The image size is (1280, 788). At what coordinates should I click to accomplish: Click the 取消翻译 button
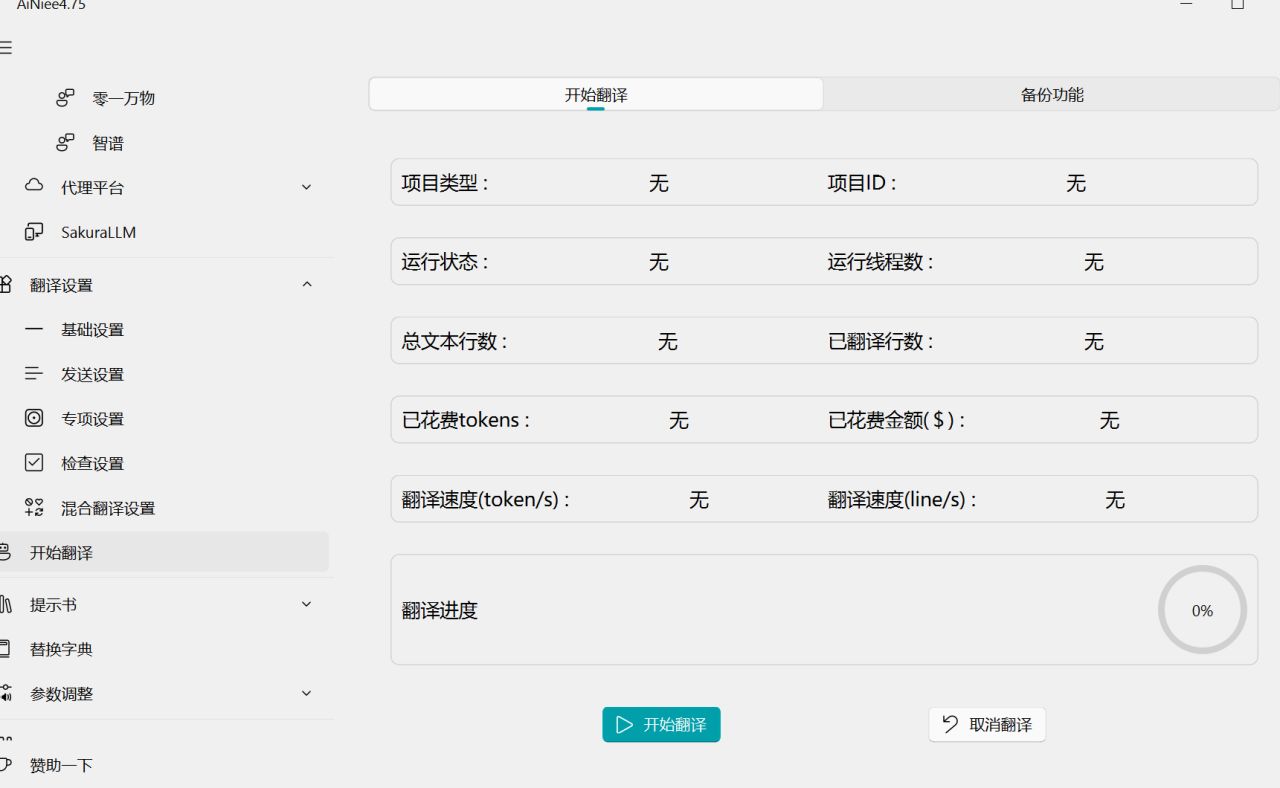click(x=987, y=725)
